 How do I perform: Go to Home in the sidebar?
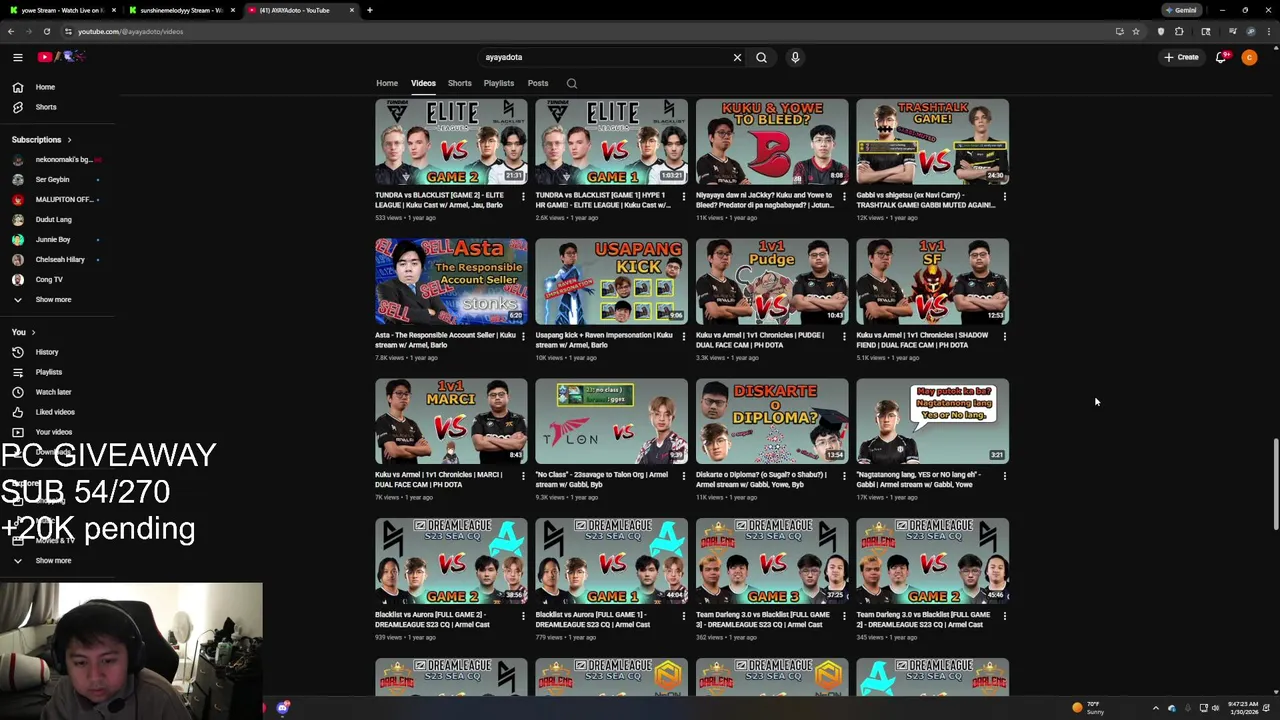tap(45, 87)
